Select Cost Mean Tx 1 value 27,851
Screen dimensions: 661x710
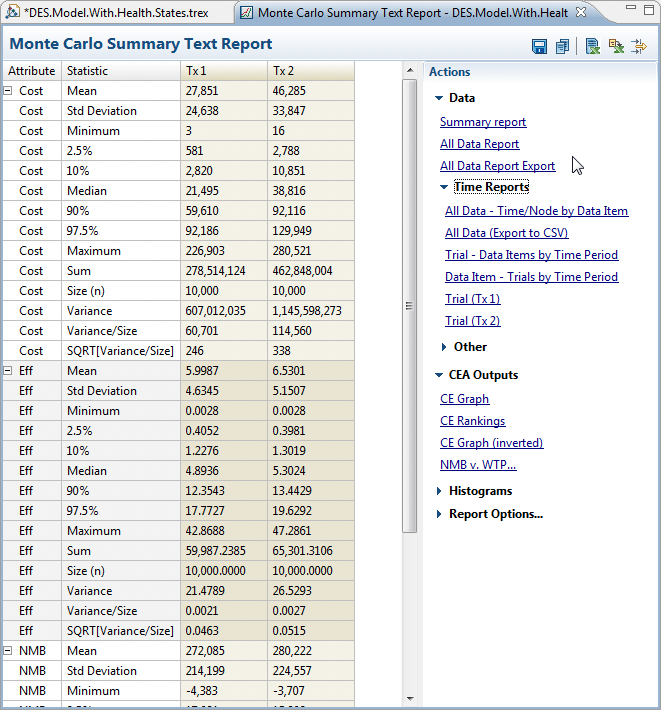point(224,91)
